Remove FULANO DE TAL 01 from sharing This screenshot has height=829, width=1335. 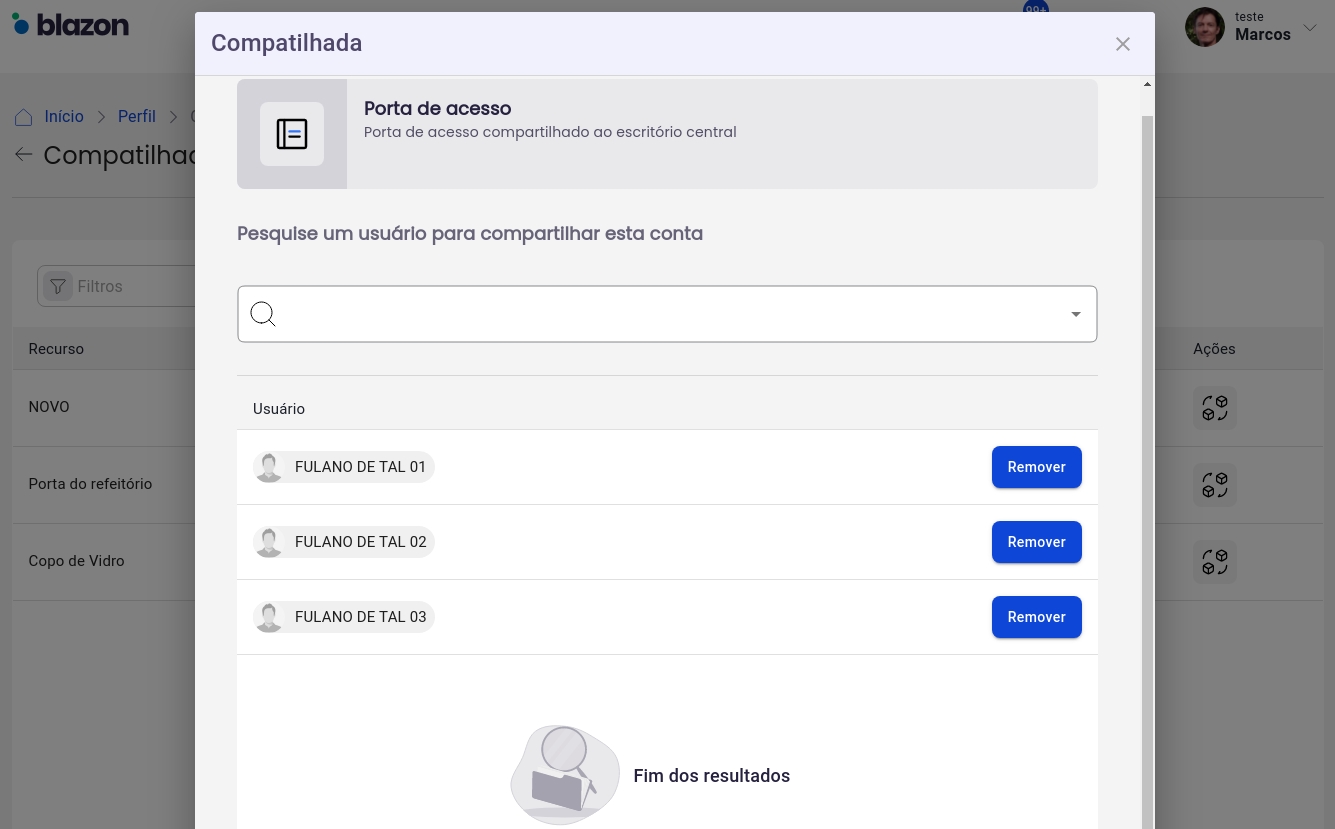click(x=1036, y=467)
